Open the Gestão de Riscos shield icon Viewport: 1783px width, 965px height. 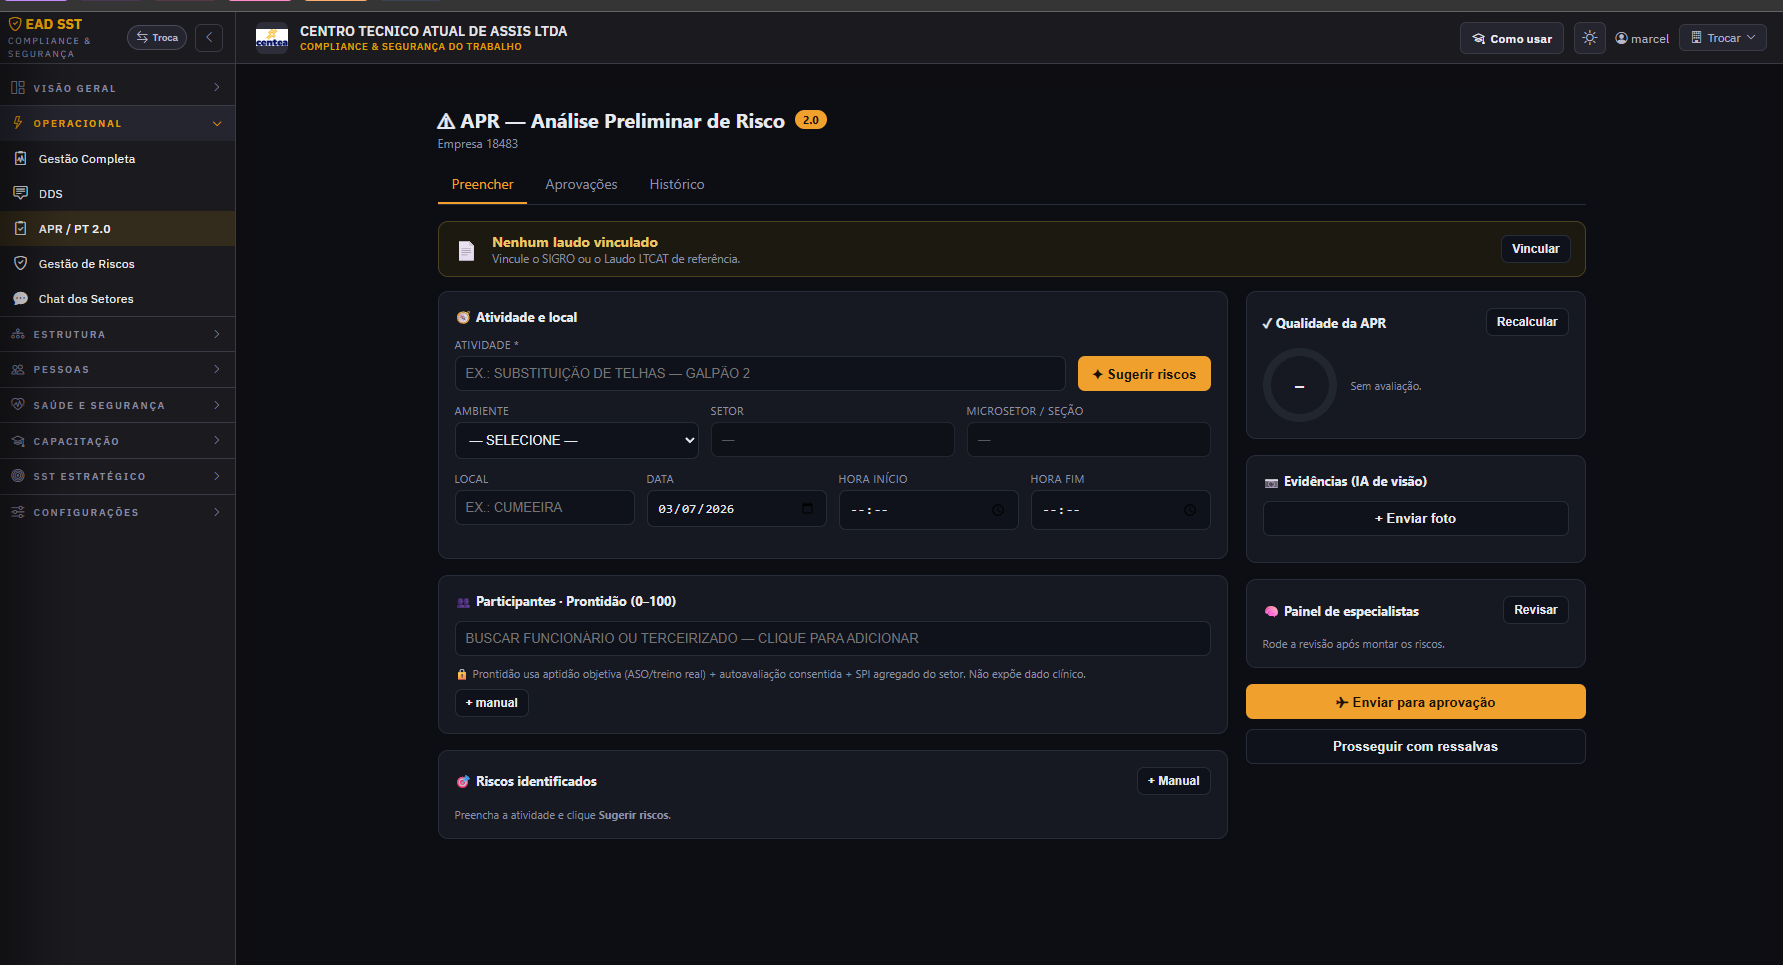[x=20, y=263]
